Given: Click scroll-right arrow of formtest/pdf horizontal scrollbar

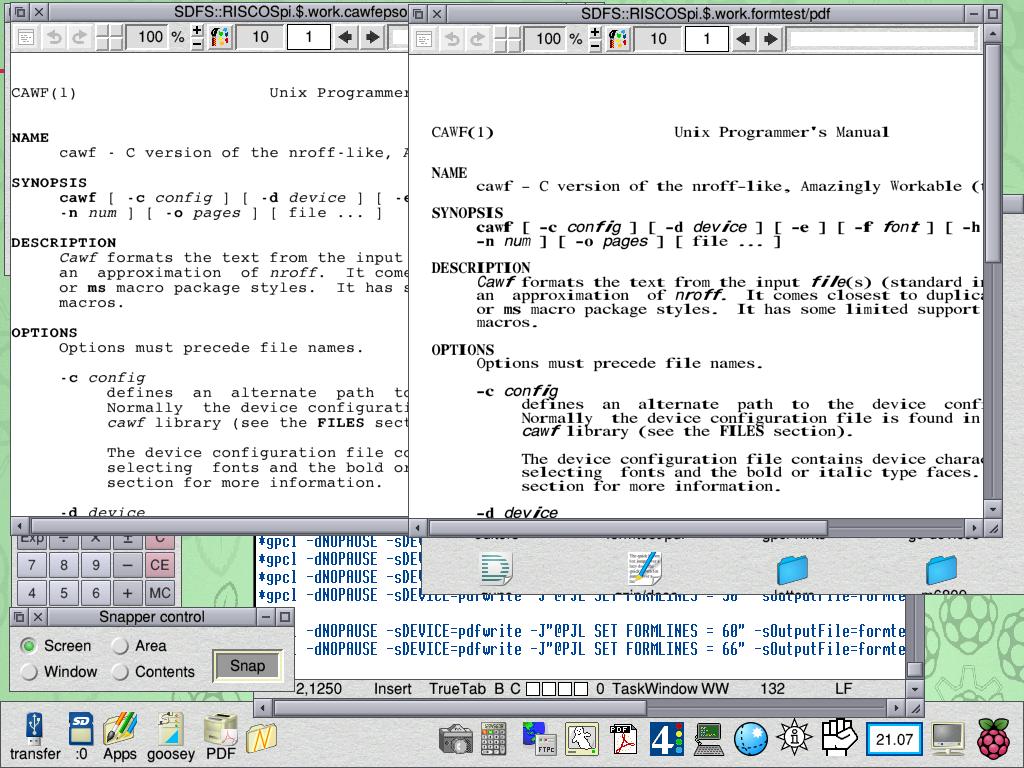Looking at the screenshot, I should (x=974, y=528).
